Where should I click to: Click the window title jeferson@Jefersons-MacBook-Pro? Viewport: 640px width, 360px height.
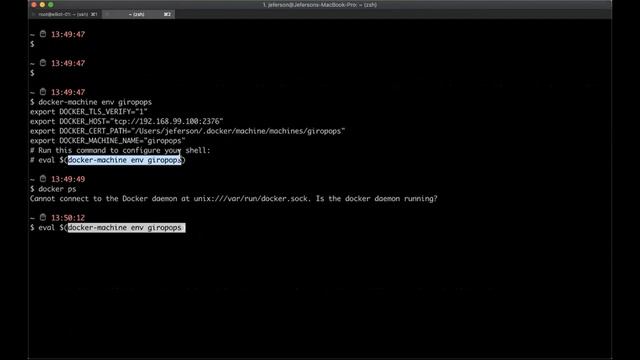click(320, 5)
